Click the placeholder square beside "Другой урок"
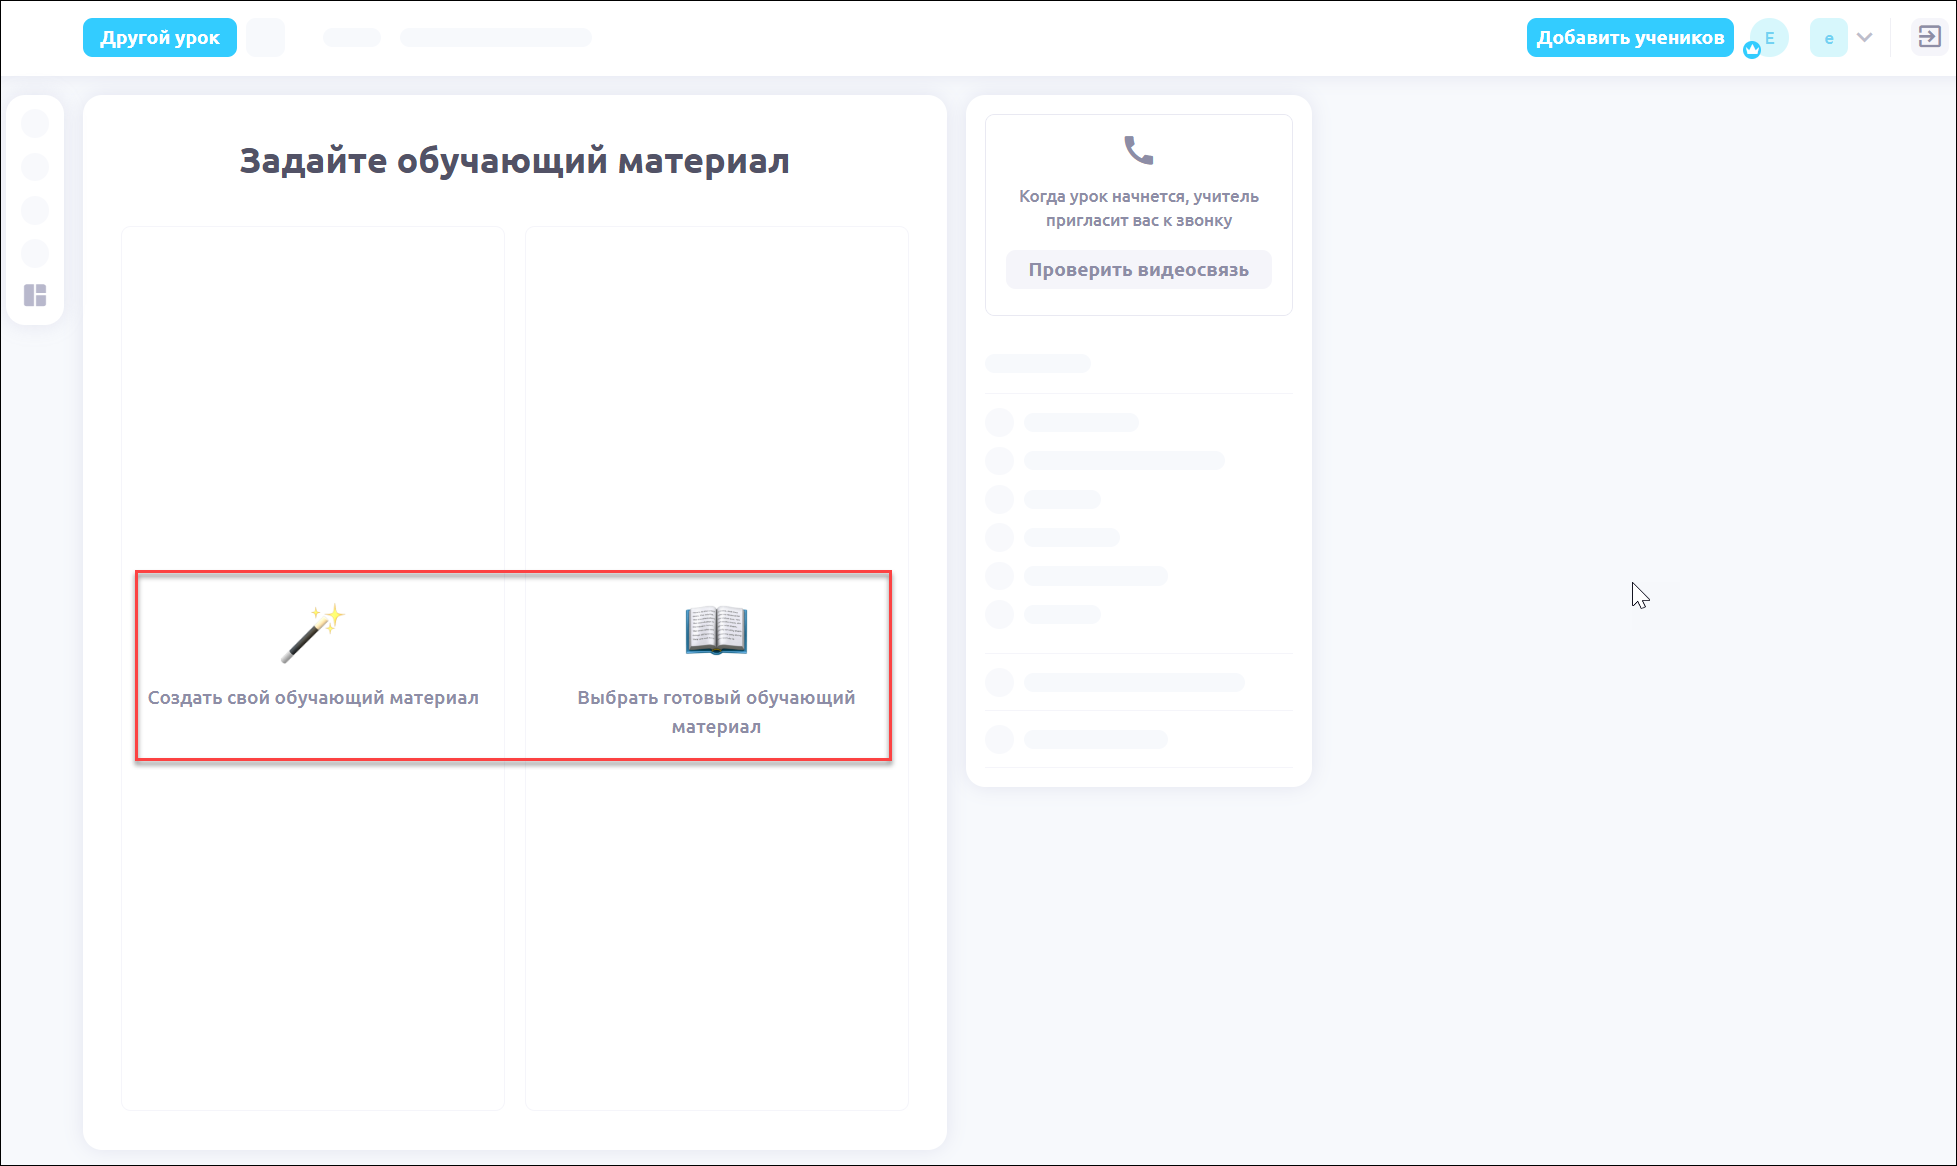 pos(266,37)
